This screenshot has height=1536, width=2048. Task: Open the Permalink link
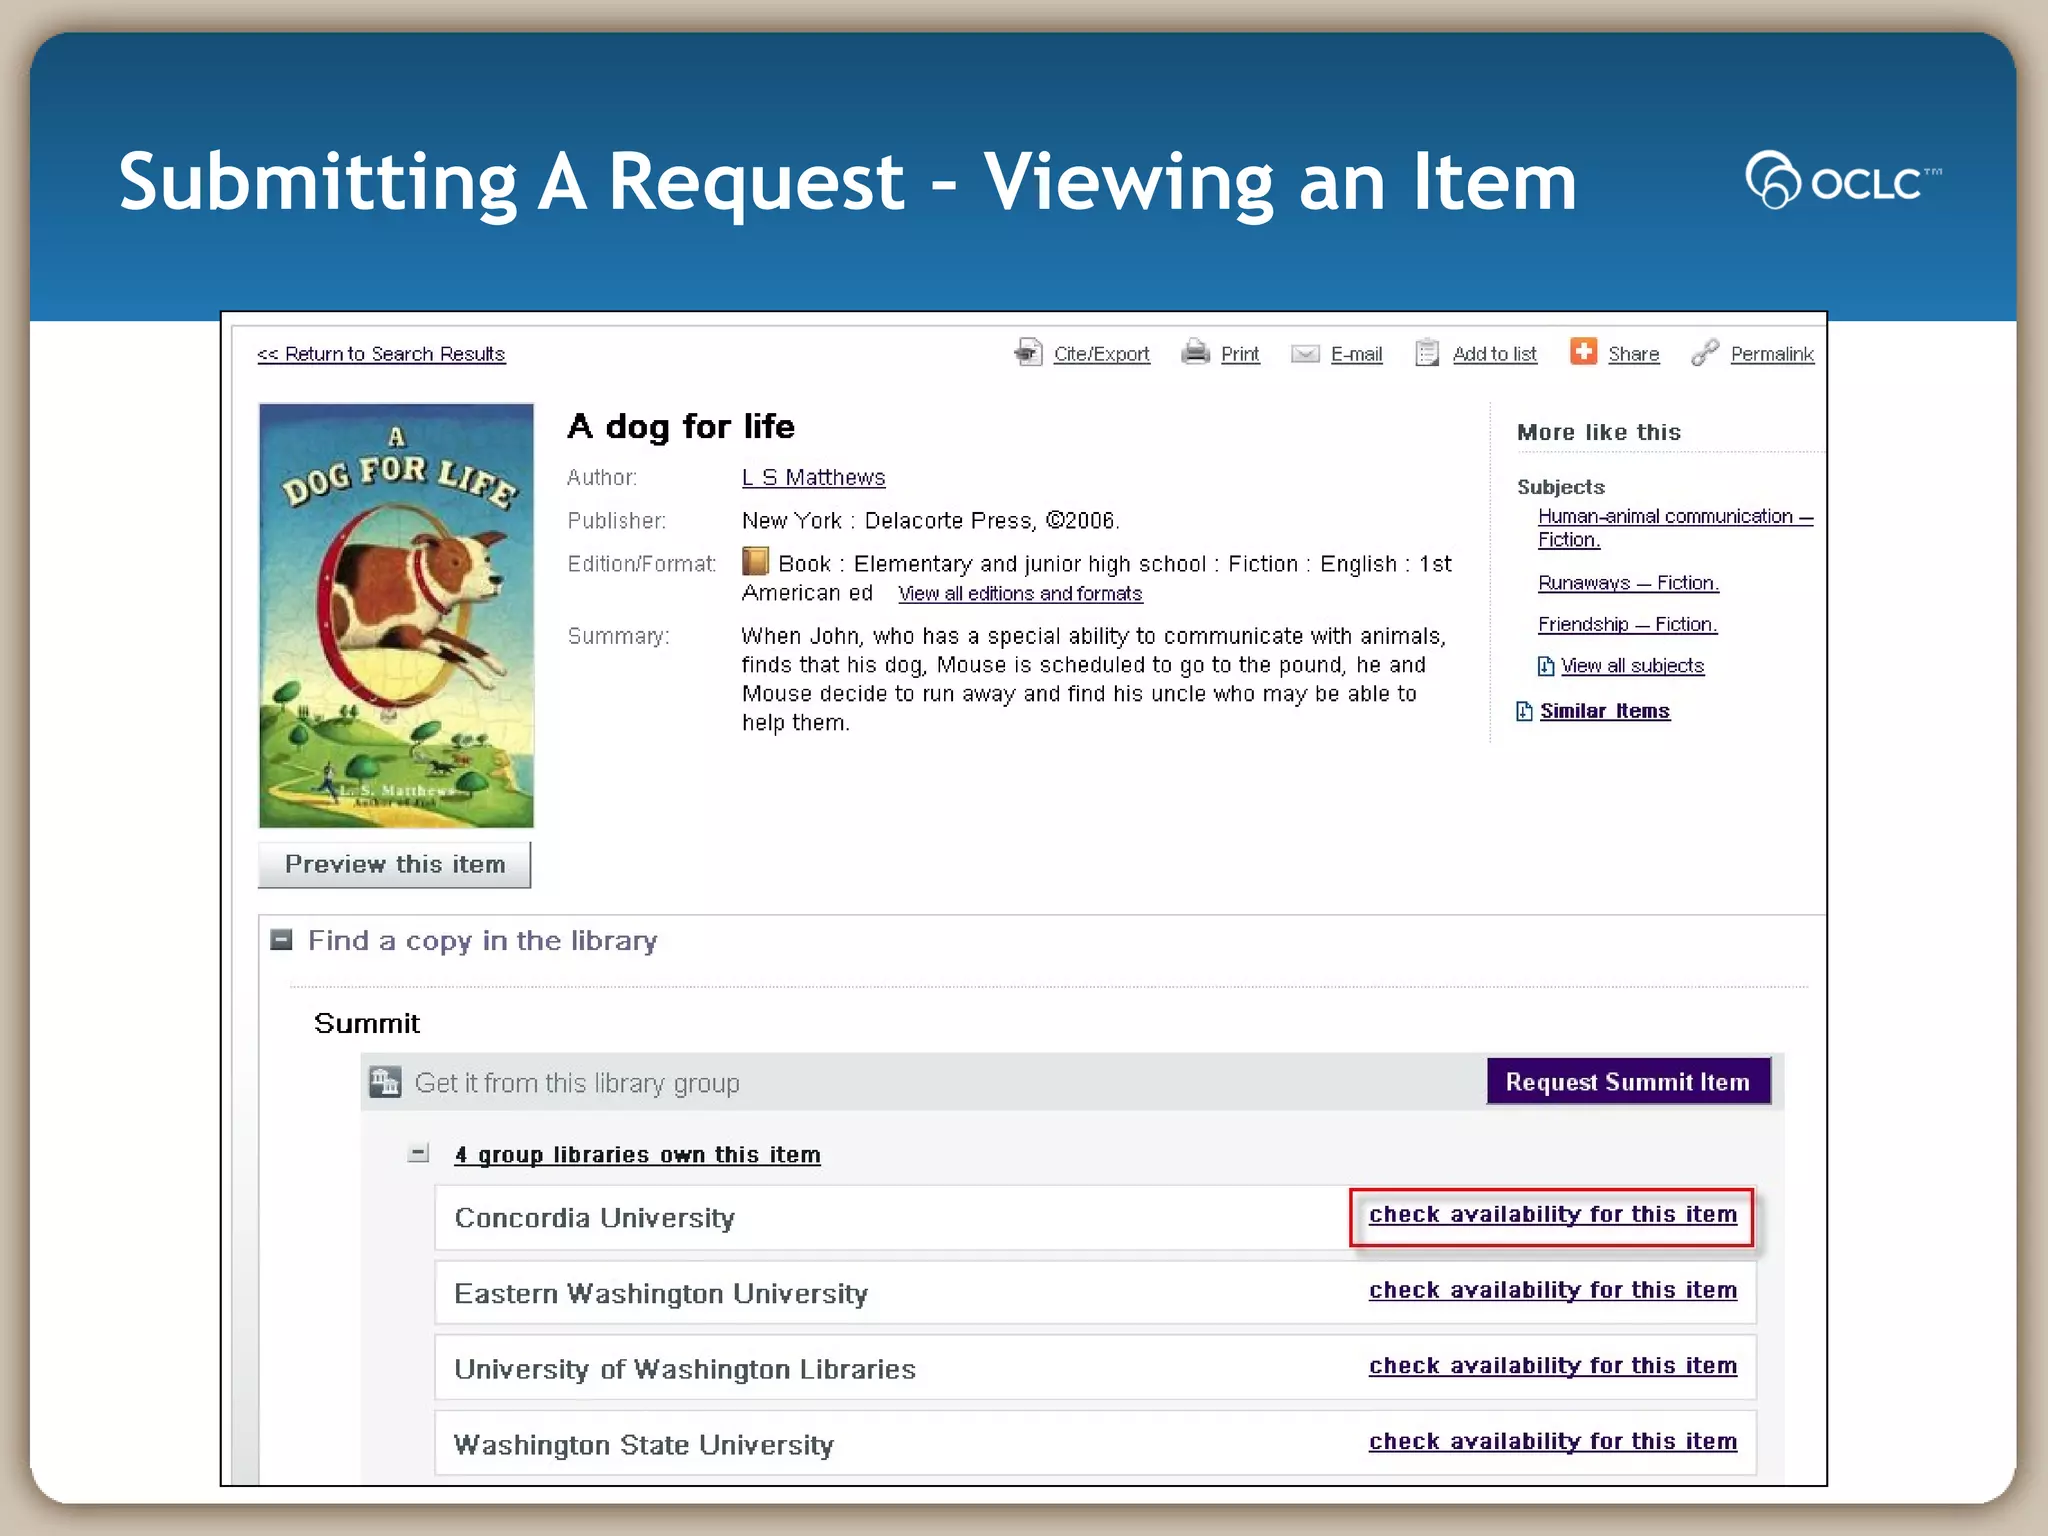[1772, 354]
